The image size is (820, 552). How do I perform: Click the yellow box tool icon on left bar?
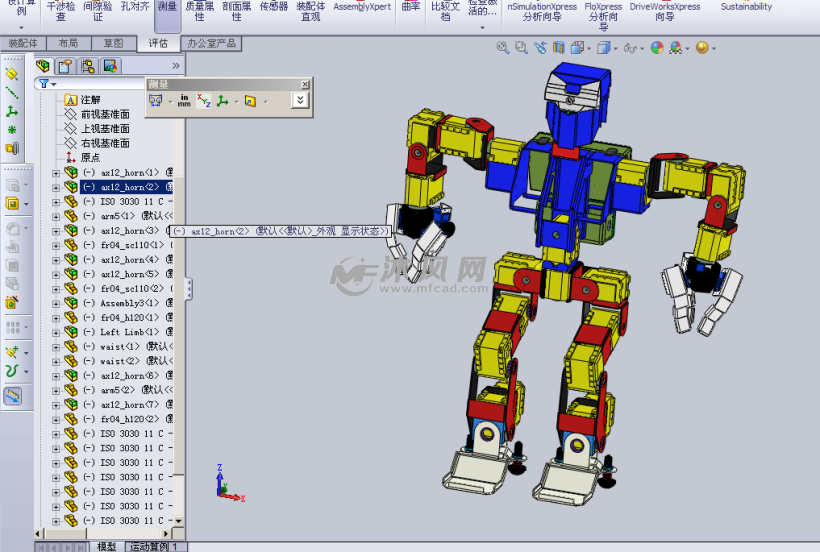[12, 203]
